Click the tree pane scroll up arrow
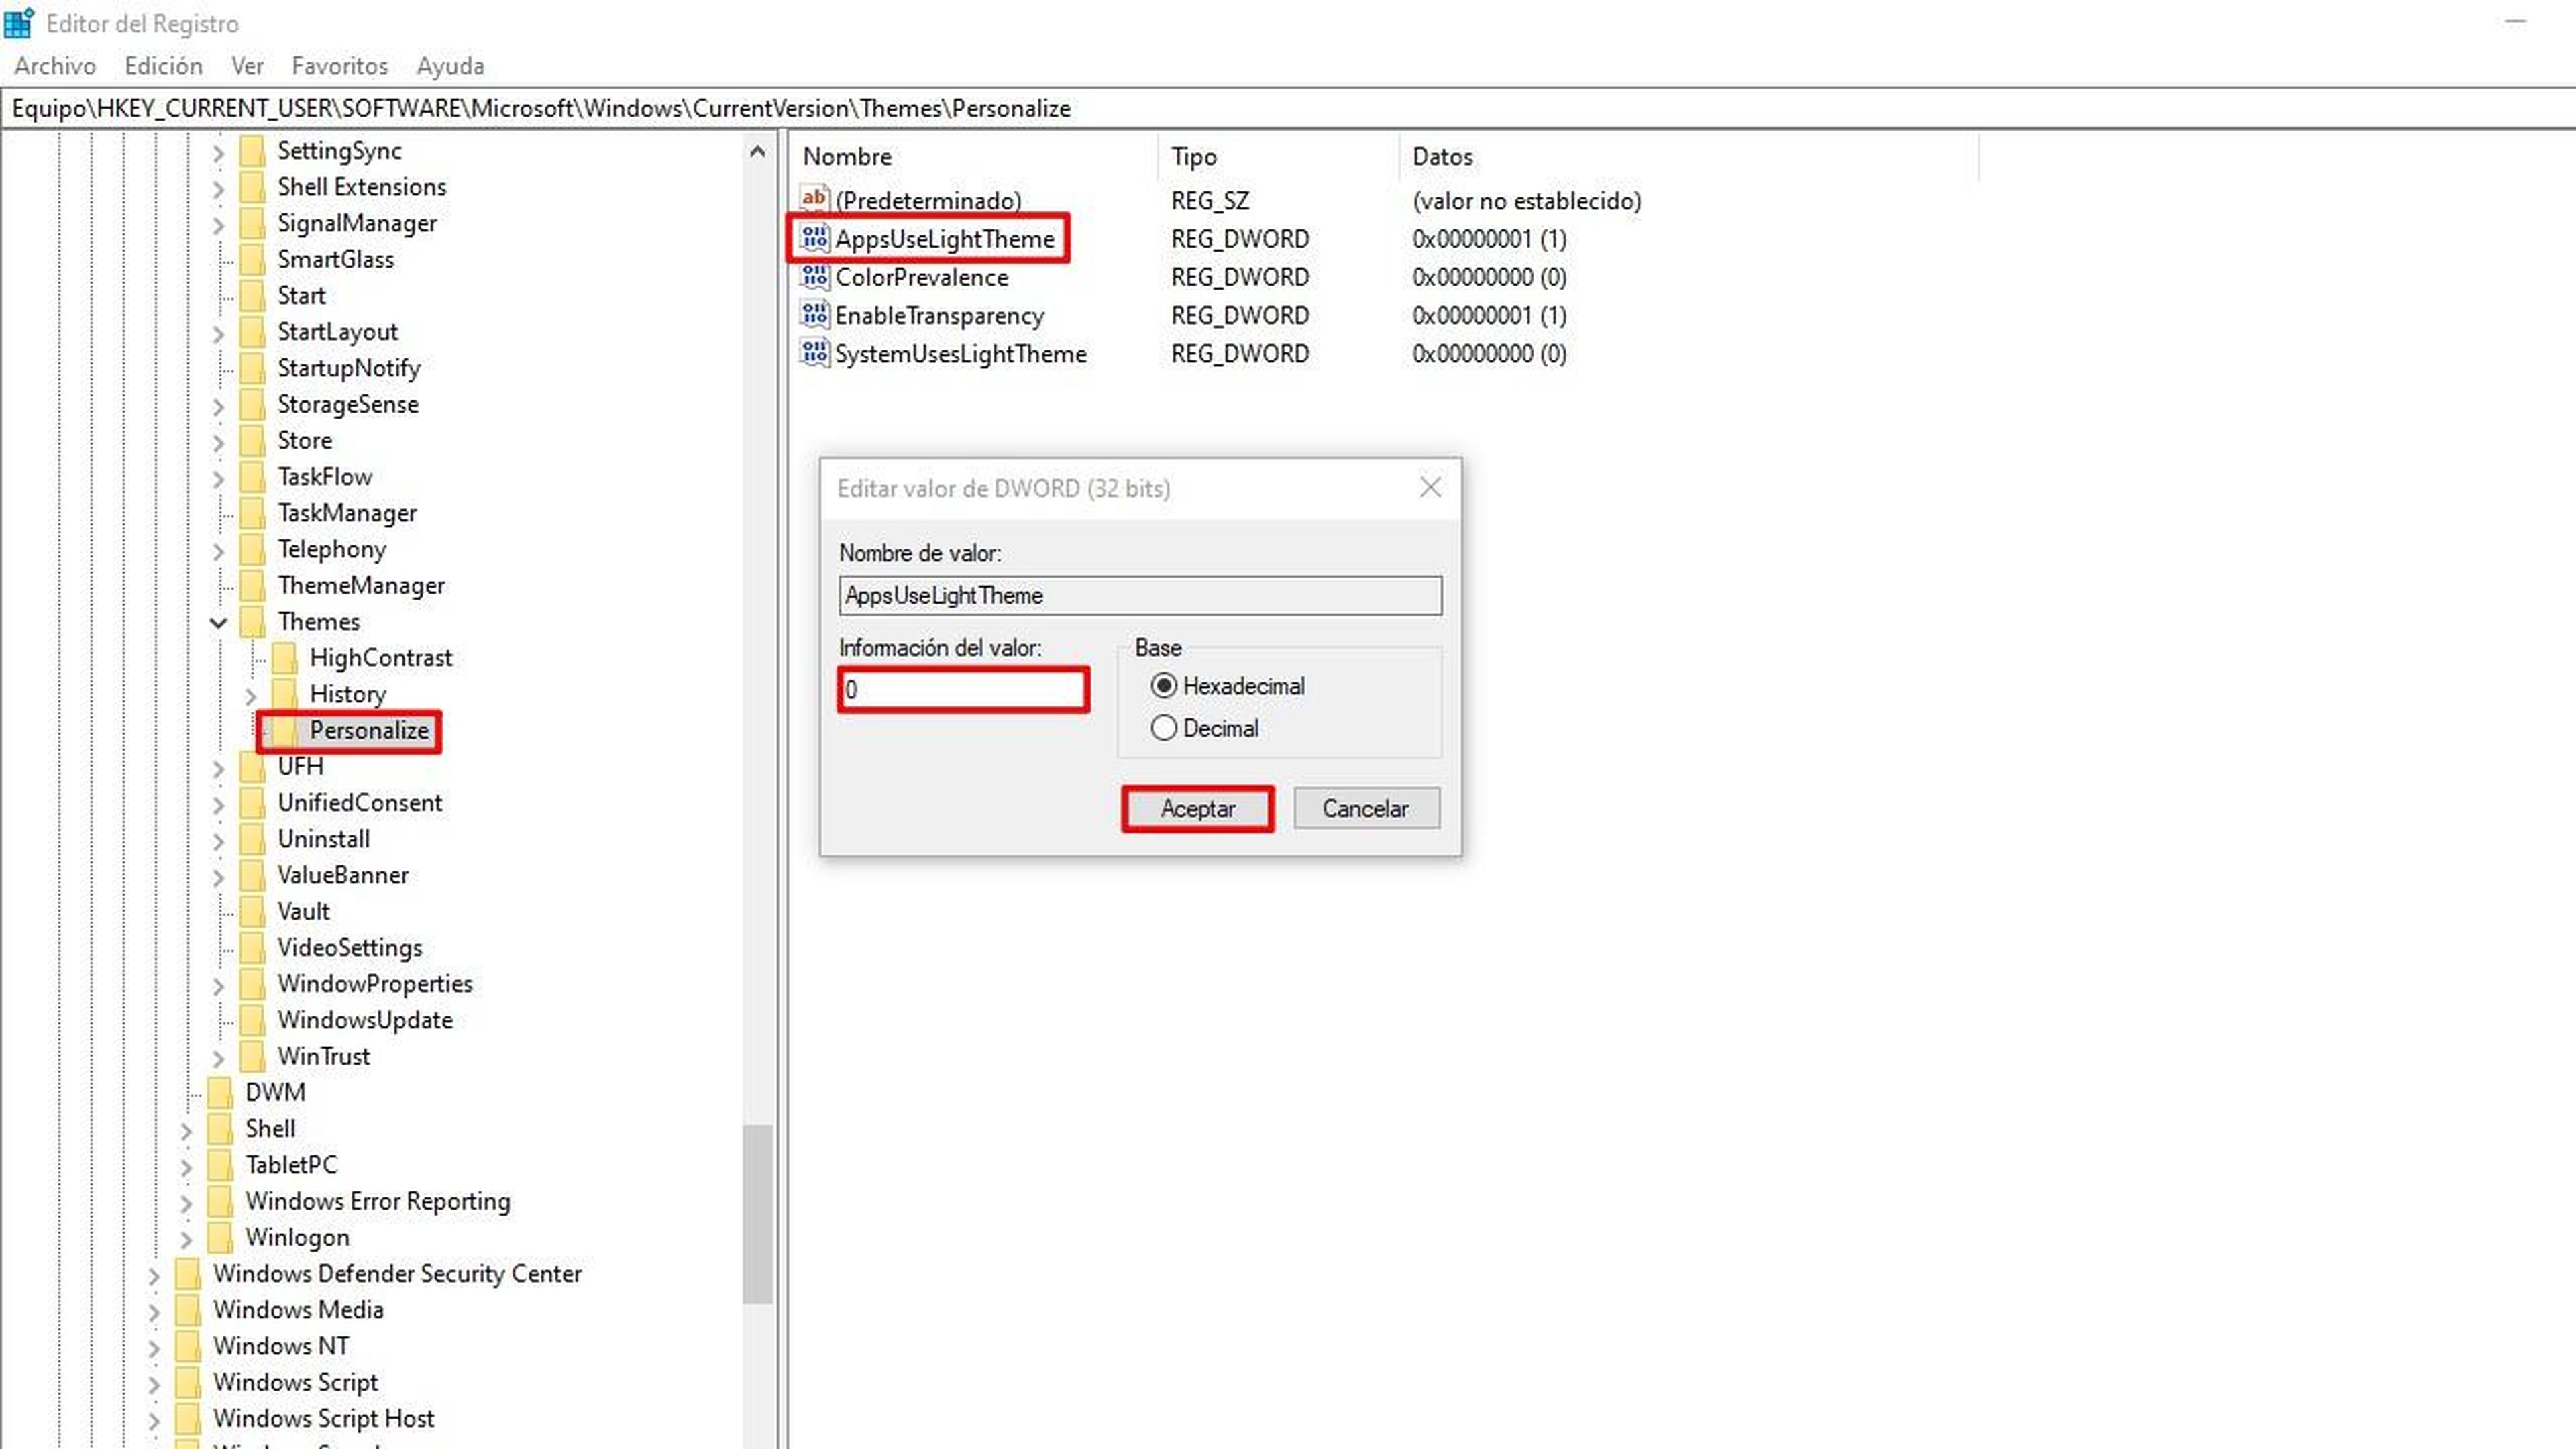 (x=757, y=152)
